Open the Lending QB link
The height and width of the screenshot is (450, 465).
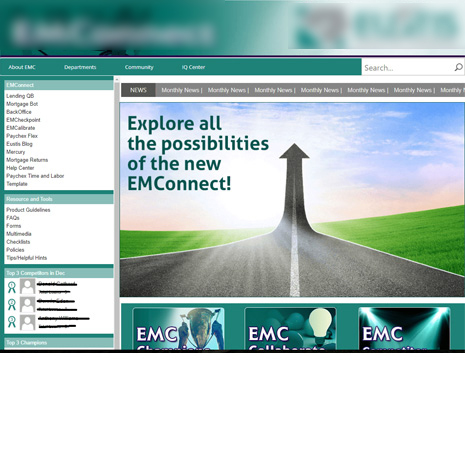tap(20, 96)
